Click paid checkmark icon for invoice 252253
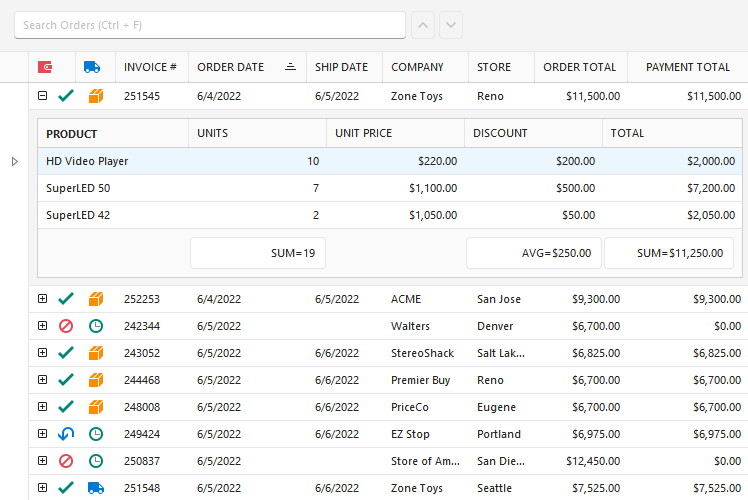The image size is (748, 500). click(x=66, y=299)
